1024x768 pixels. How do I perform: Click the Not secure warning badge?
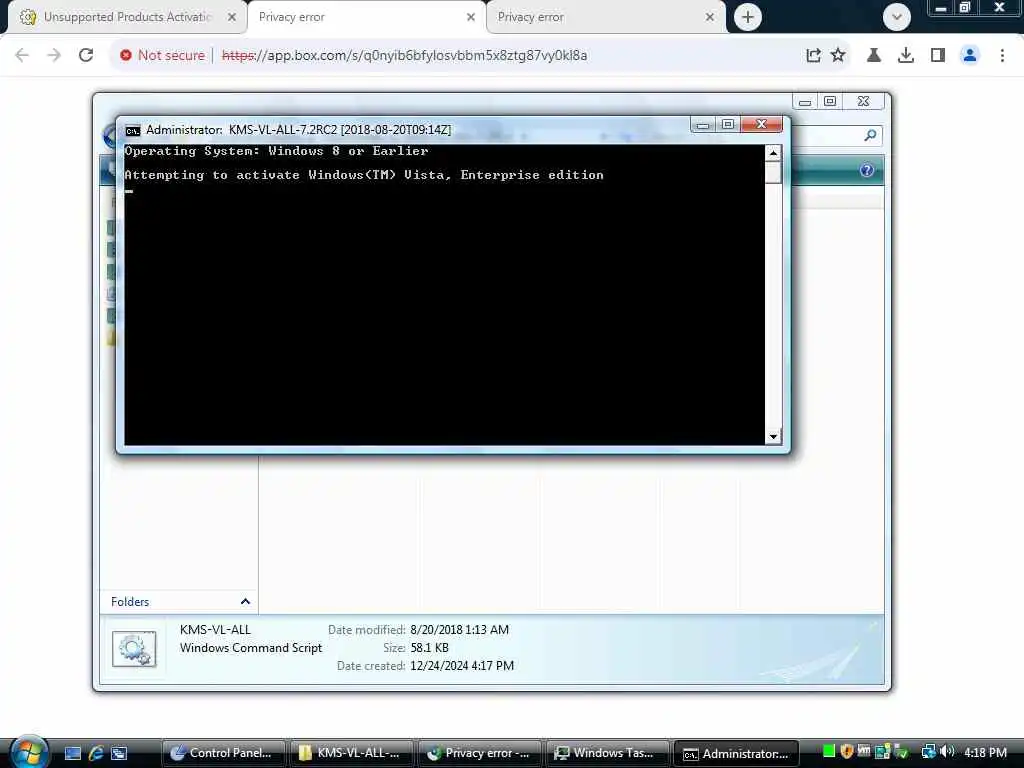163,56
